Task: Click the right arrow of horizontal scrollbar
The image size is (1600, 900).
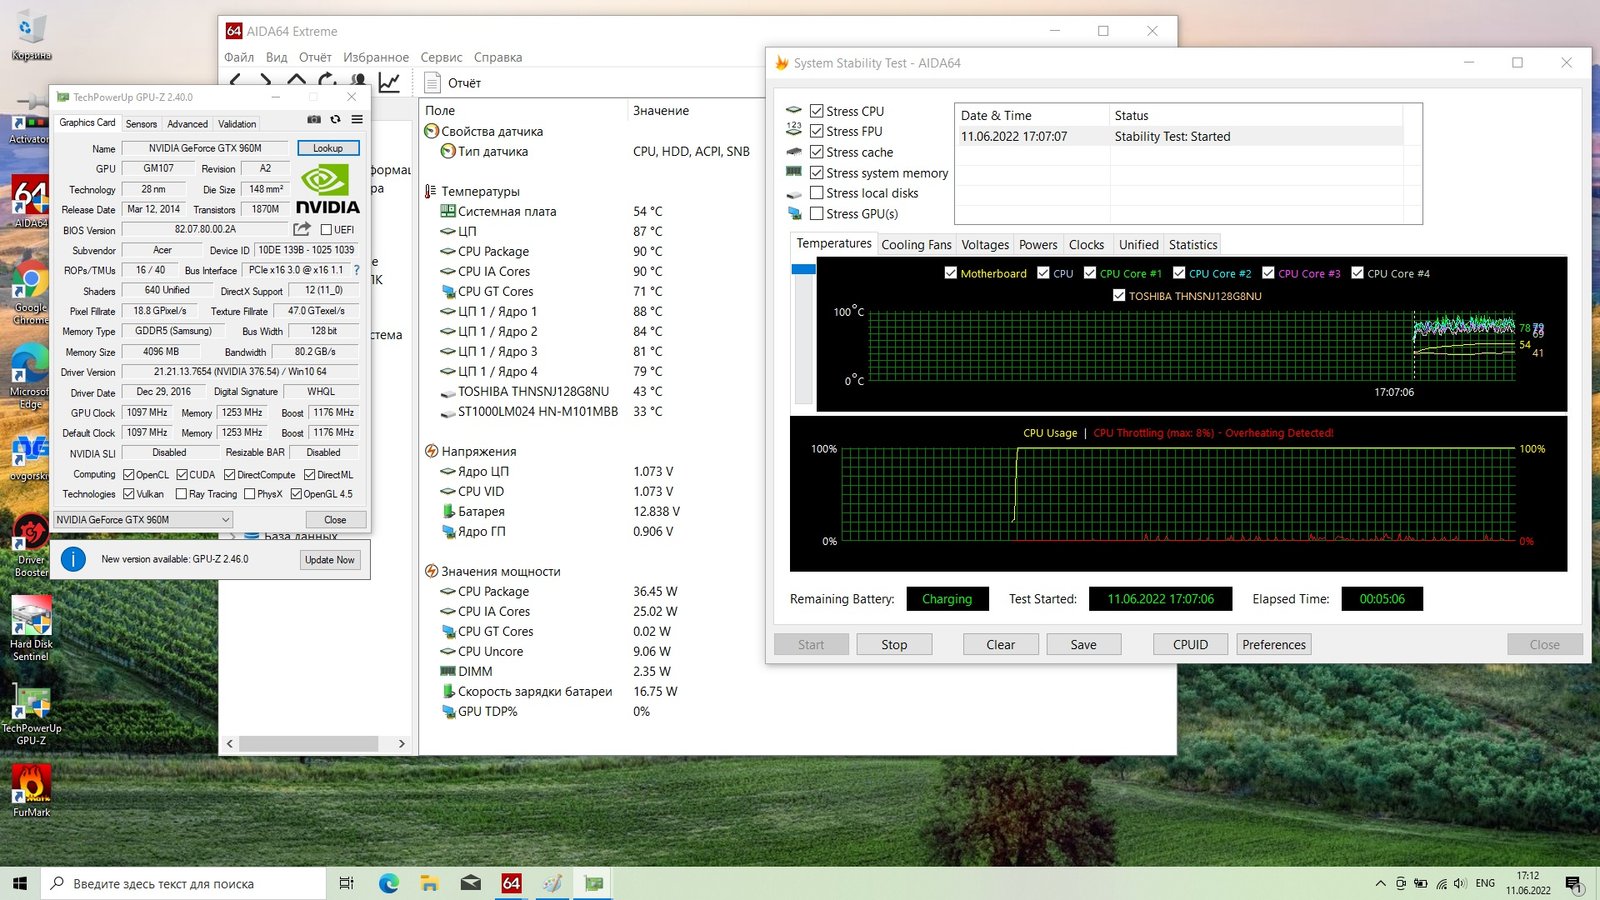Action: click(402, 744)
